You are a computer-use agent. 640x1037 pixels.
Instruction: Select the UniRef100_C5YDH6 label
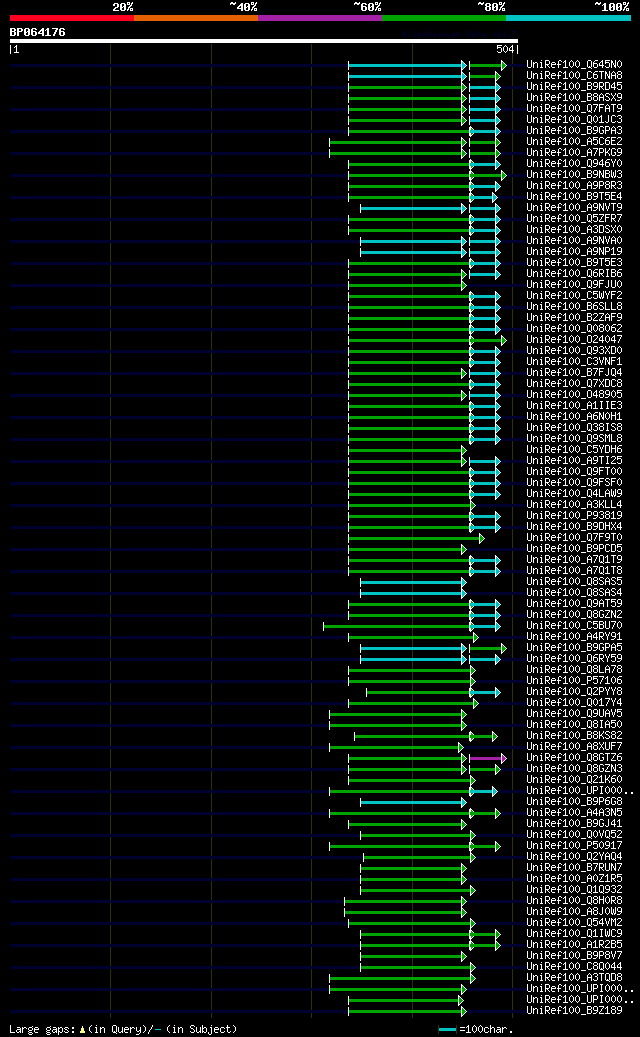(574, 450)
